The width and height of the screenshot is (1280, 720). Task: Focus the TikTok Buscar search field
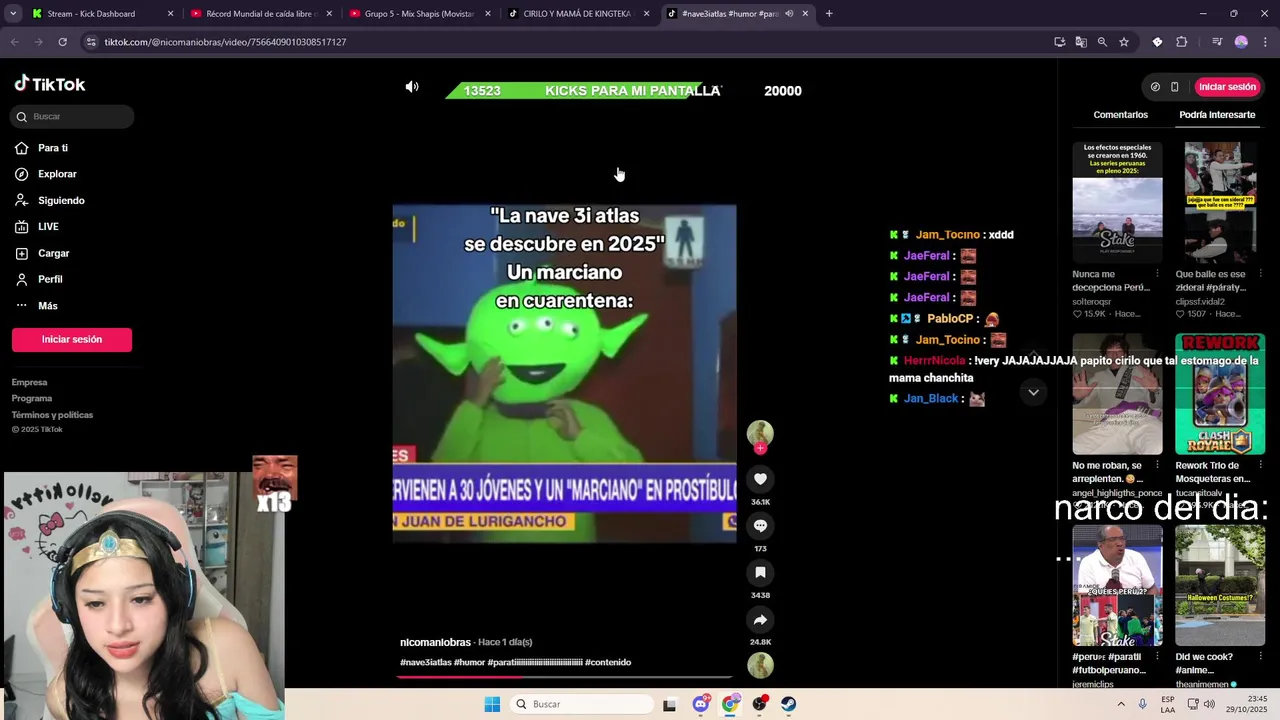[x=72, y=117]
